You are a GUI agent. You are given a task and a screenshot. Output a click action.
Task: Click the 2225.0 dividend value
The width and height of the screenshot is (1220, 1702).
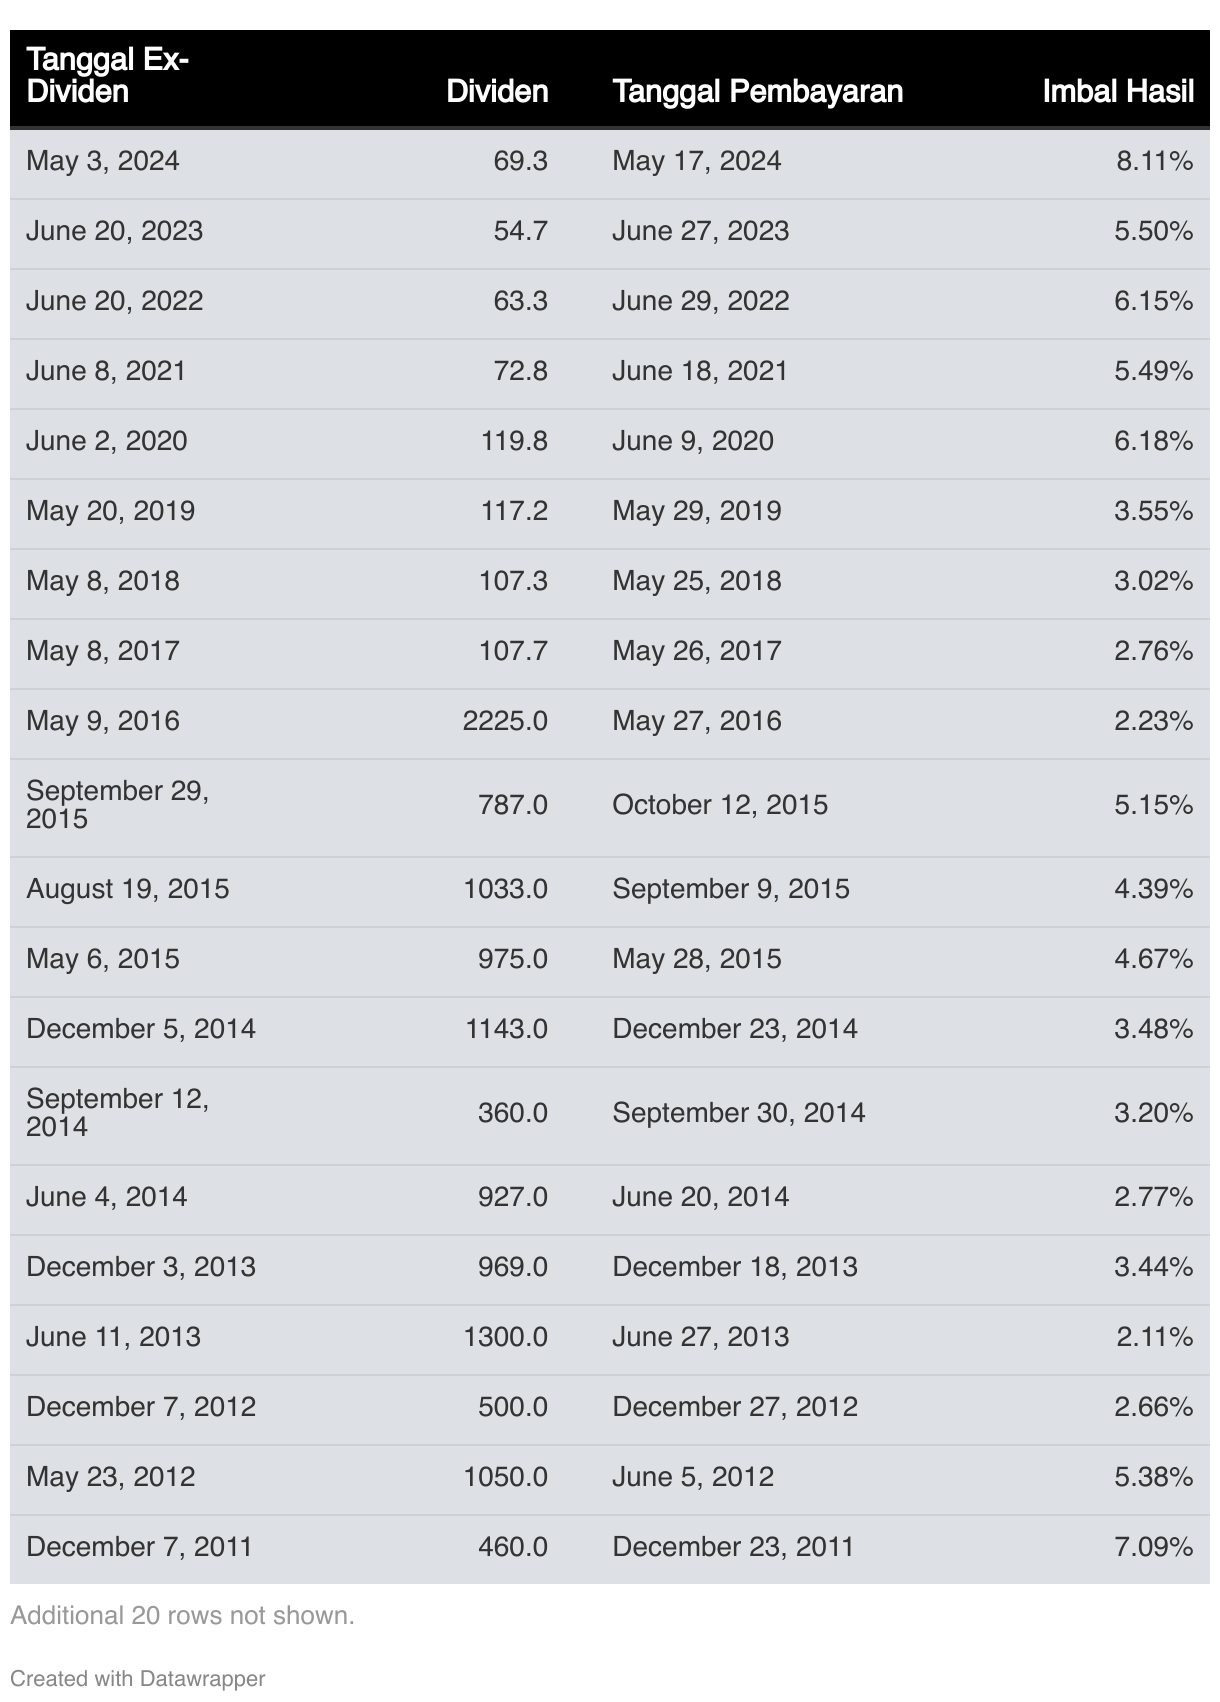[505, 721]
